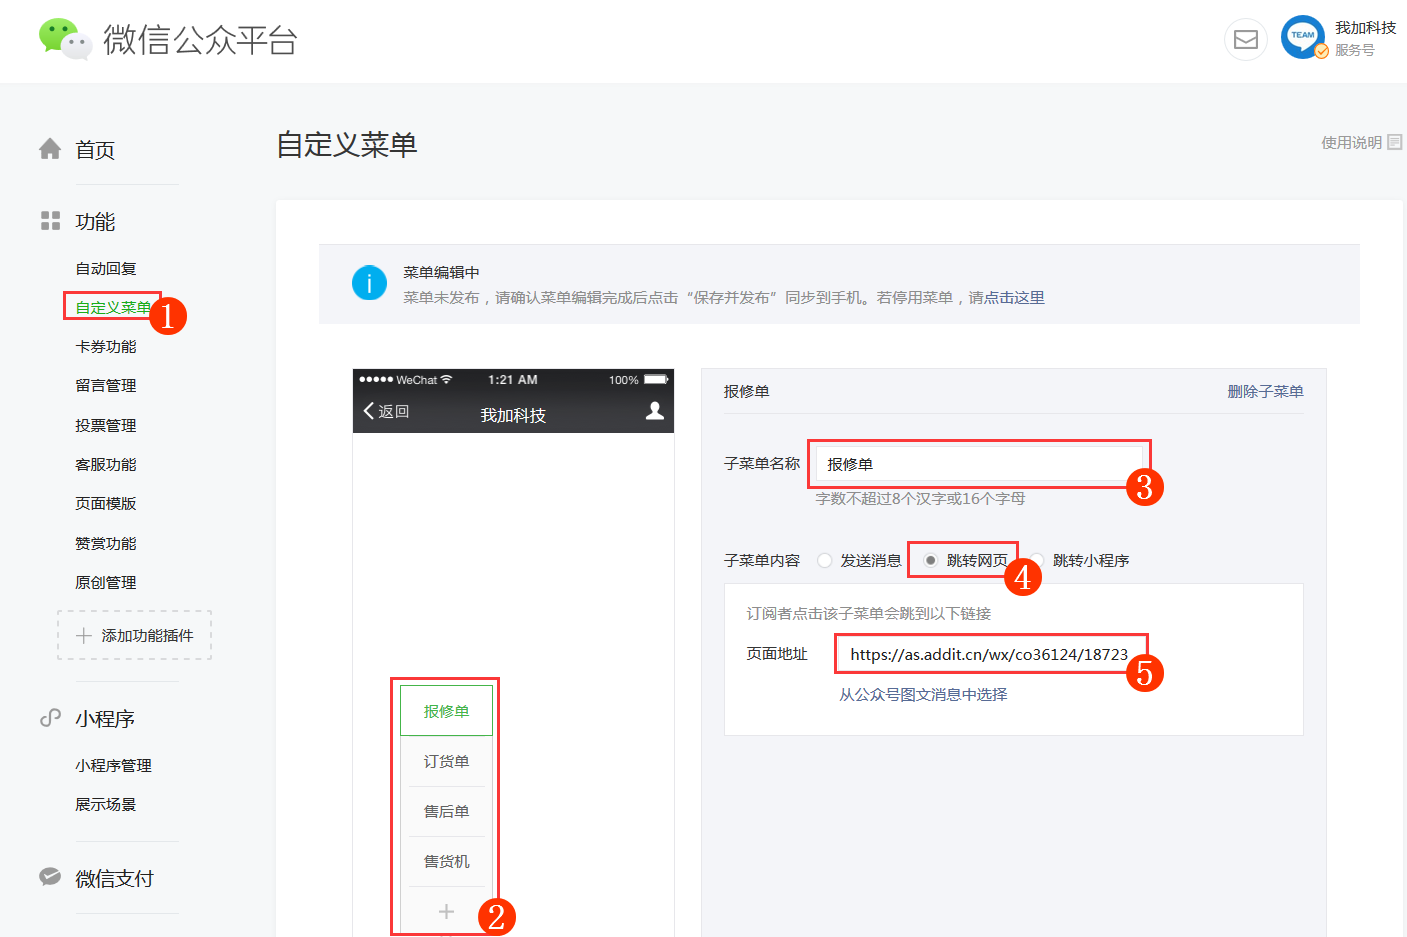This screenshot has width=1407, height=937.
Task: Open the mail notifications icon
Action: (1246, 40)
